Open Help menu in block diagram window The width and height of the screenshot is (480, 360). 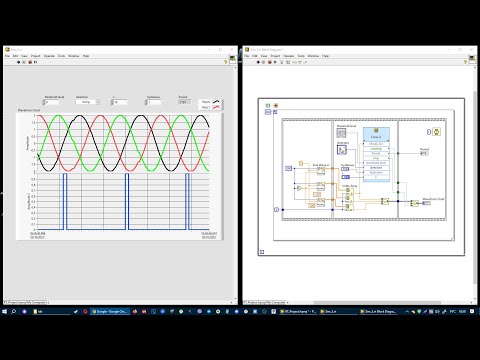point(326,56)
